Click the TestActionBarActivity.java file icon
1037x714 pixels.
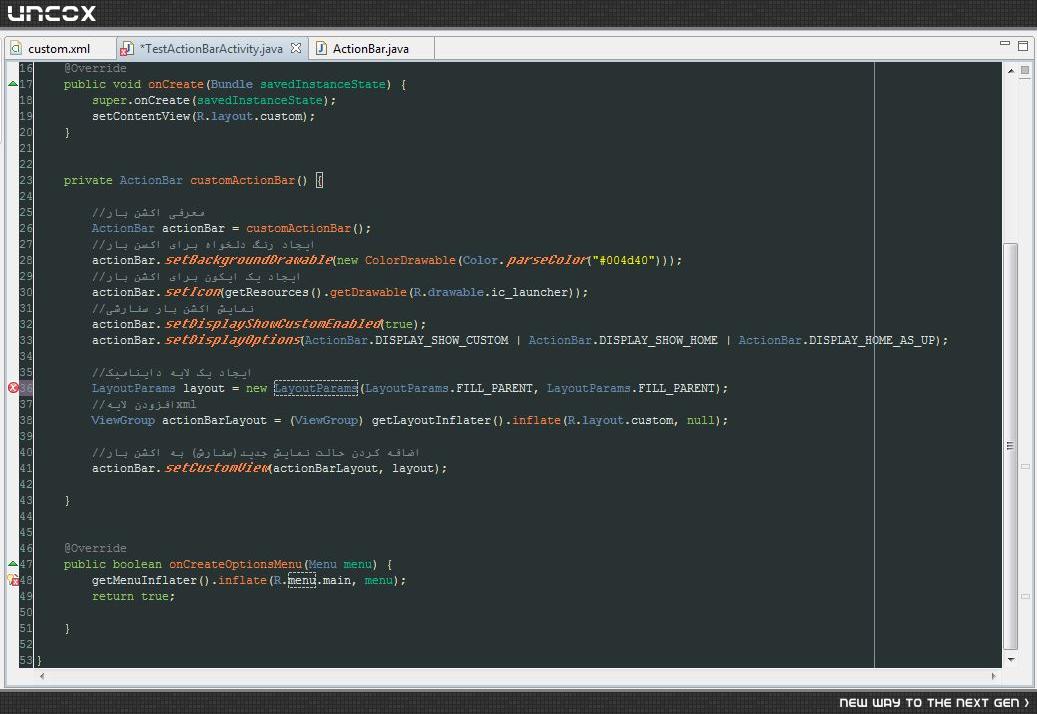[x=126, y=49]
